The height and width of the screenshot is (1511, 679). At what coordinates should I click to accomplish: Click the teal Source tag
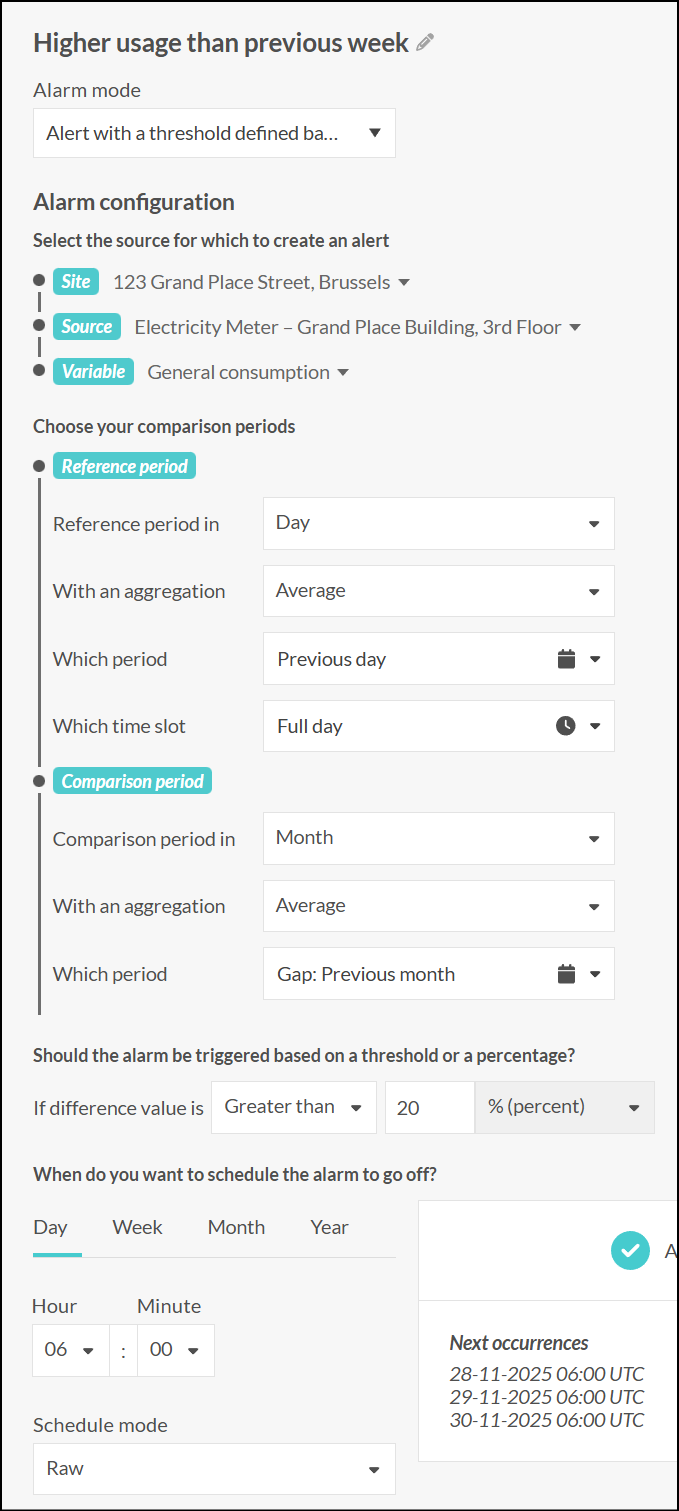coord(87,327)
